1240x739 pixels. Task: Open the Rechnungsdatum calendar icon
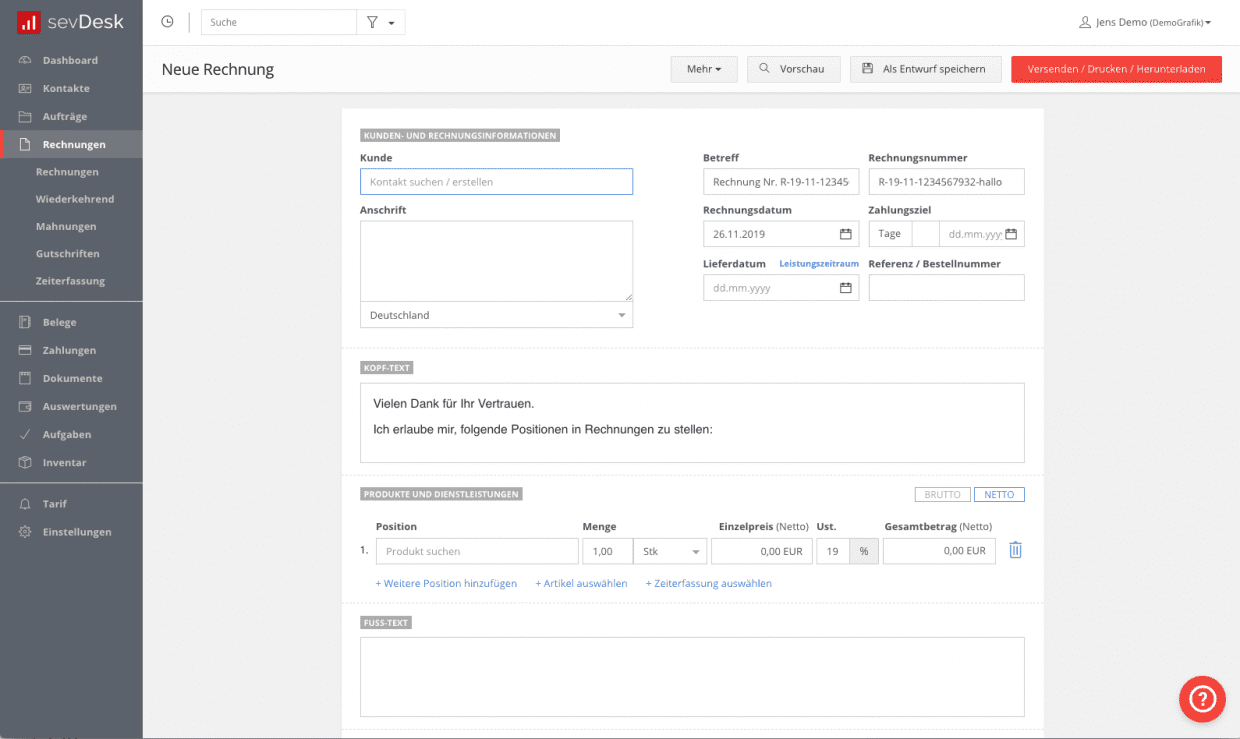tap(845, 234)
